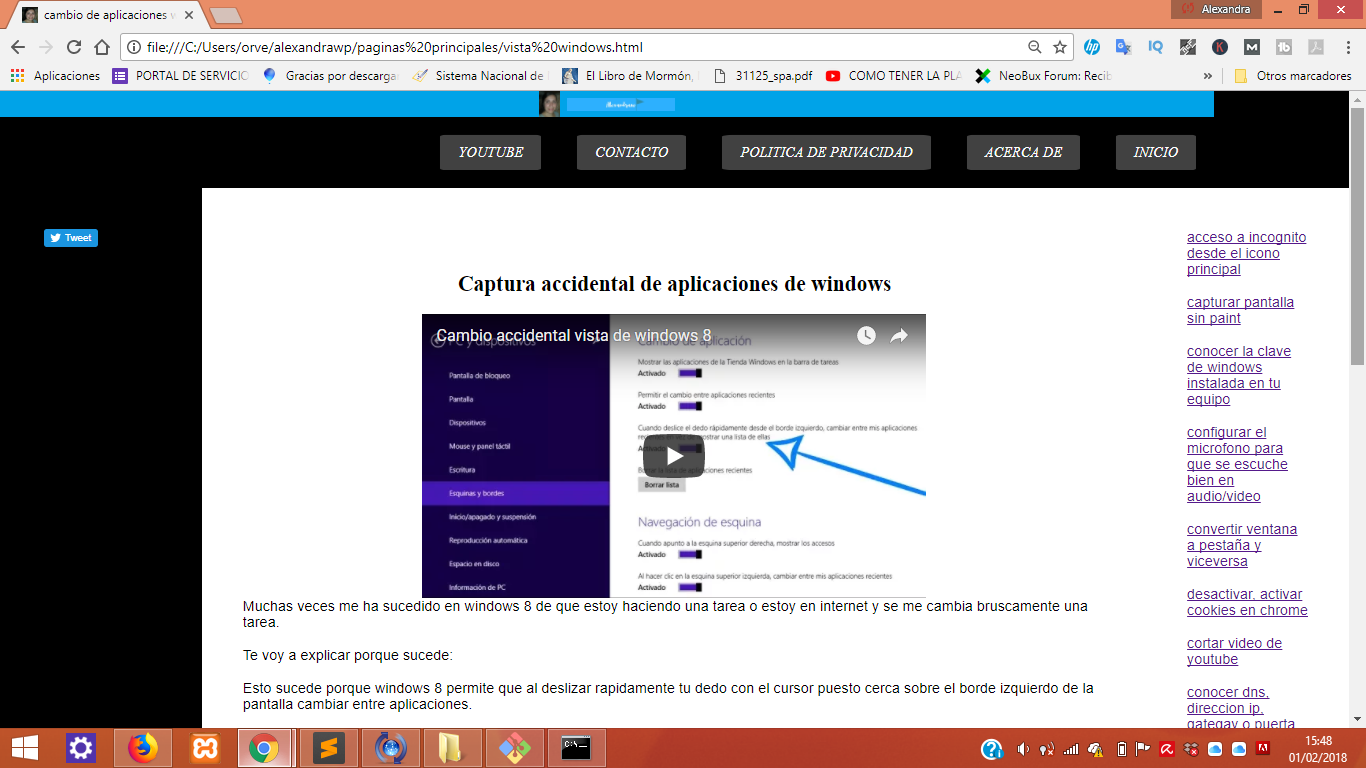Open 'Sistema Nacional de' bookmark
The width and height of the screenshot is (1366, 768).
480,75
